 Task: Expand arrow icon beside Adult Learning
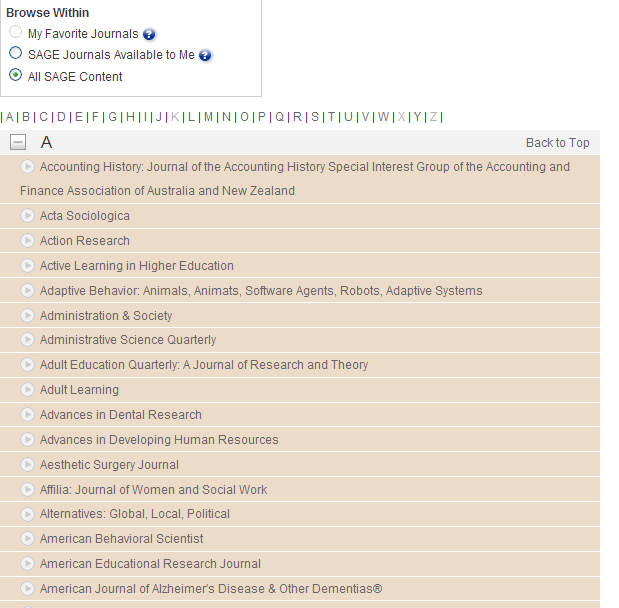[x=27, y=390]
